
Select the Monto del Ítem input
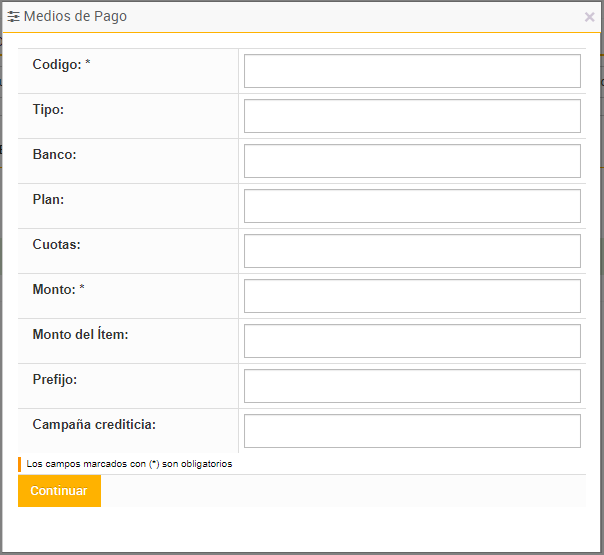tap(412, 341)
